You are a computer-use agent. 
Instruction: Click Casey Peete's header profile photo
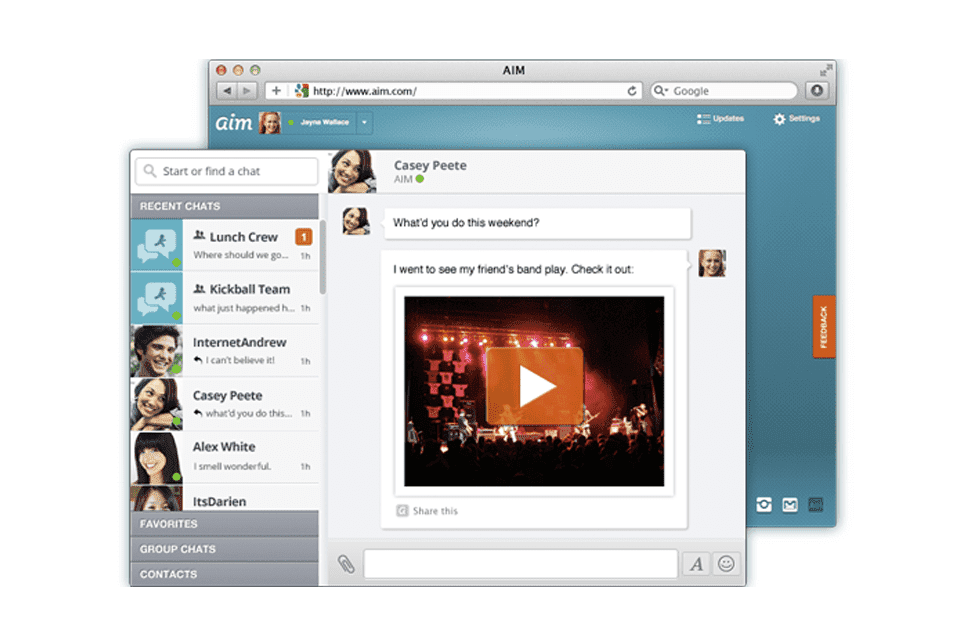tap(352, 171)
